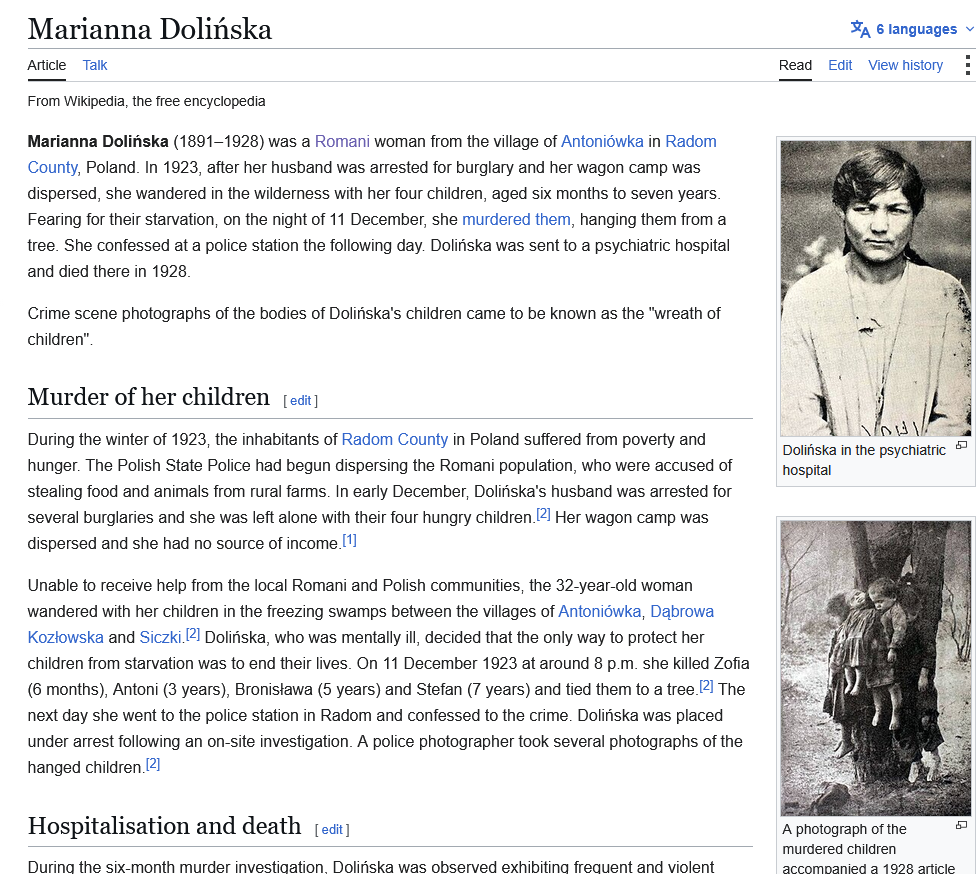Open the Radom County link in the first paragraph
The height and width of the screenshot is (874, 980).
[x=691, y=141]
